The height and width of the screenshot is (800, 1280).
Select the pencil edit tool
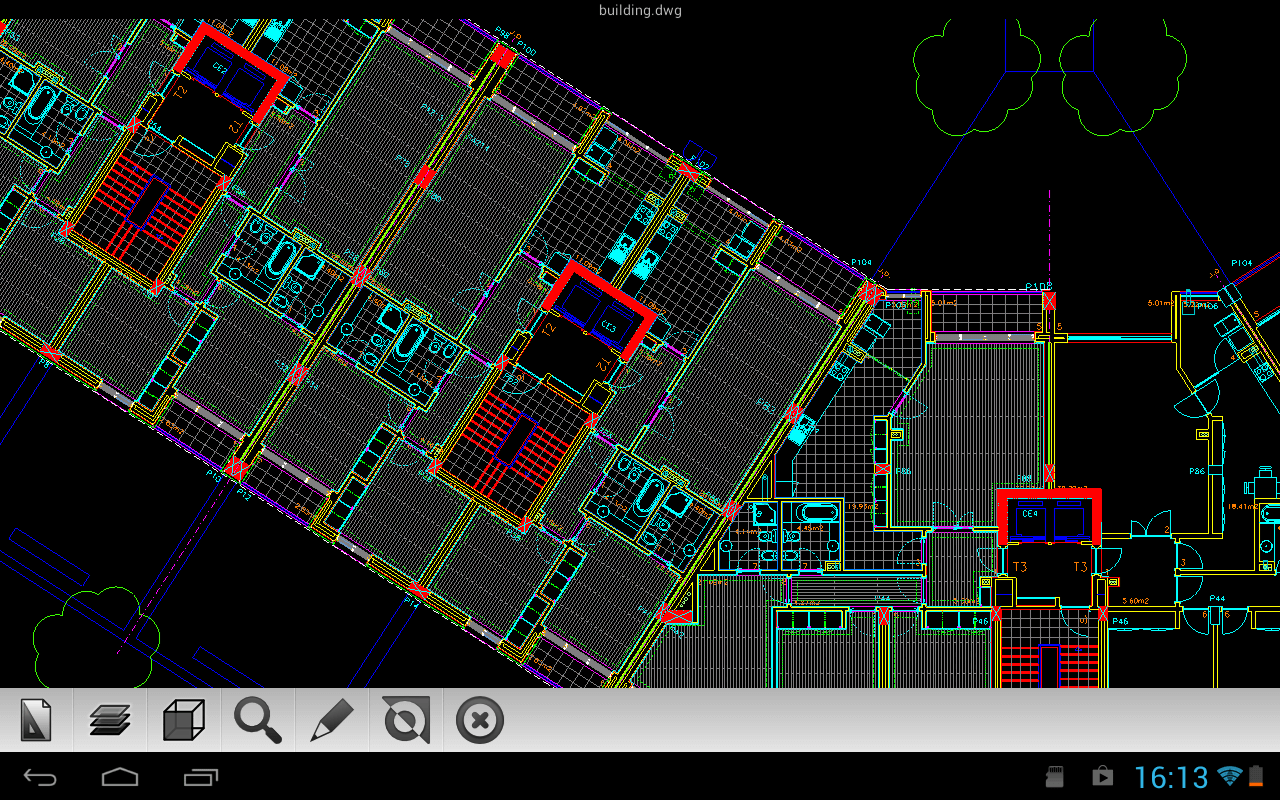[332, 720]
